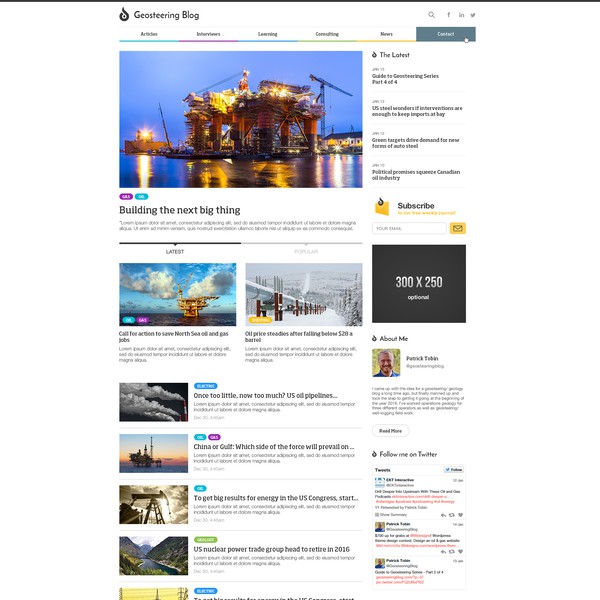This screenshot has width=600, height=600.
Task: Click the GAS tag under the featured image
Action: click(x=126, y=197)
